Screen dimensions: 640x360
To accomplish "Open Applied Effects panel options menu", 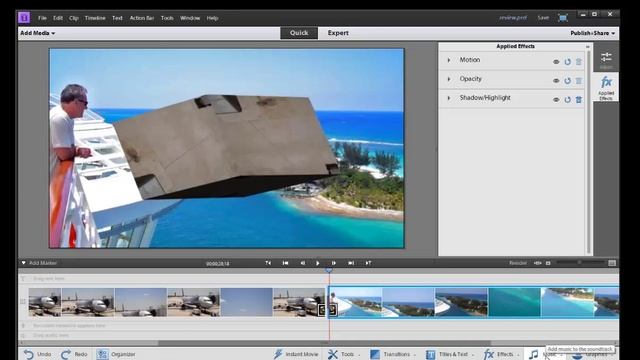I will pyautogui.click(x=588, y=47).
